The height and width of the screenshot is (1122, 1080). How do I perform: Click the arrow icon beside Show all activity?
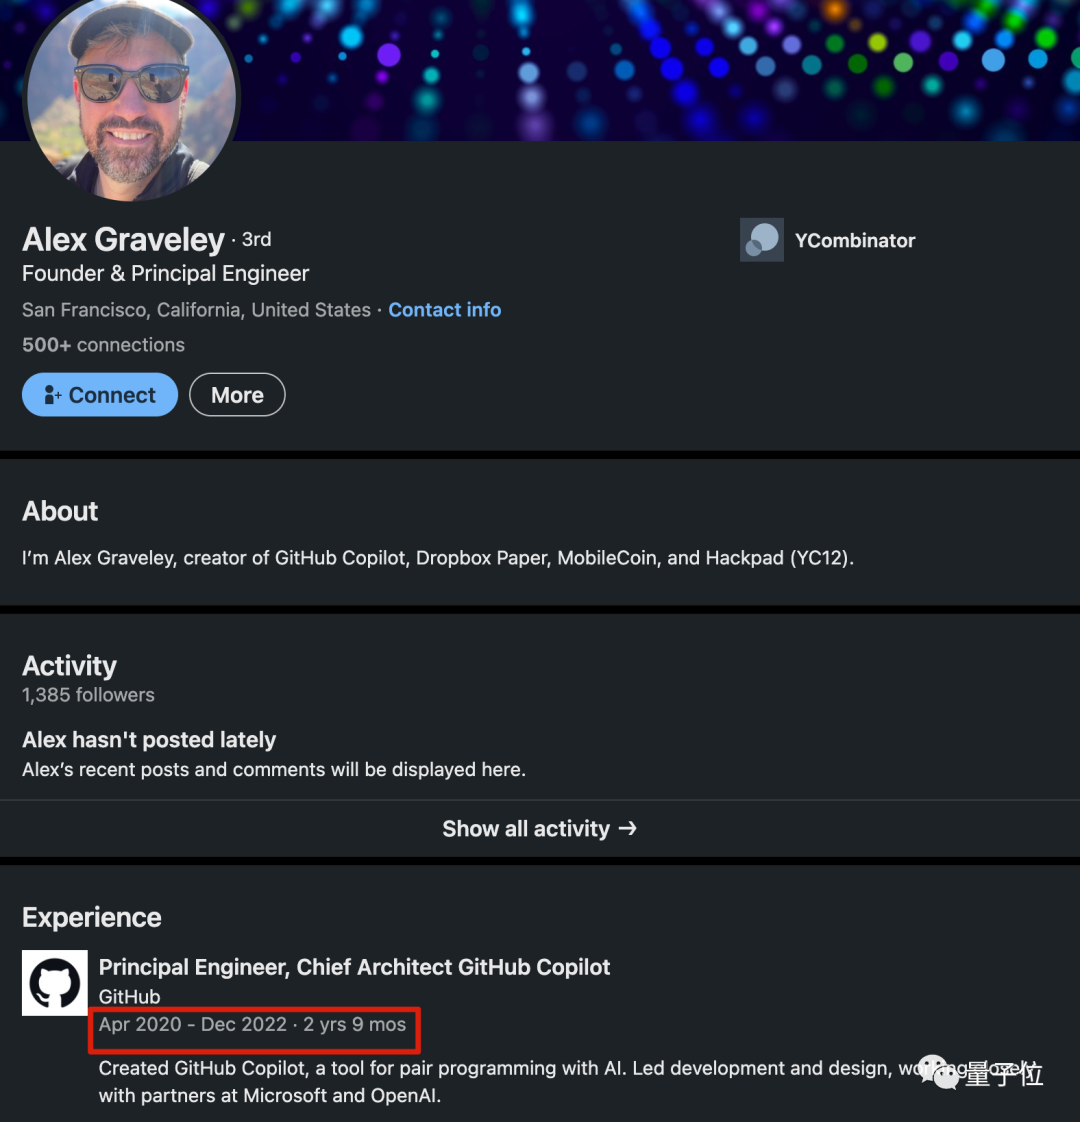[x=628, y=828]
